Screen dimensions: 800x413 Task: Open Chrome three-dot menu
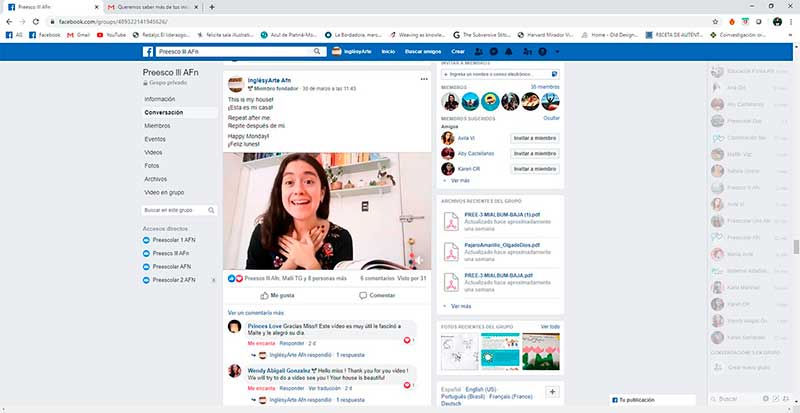pyautogui.click(x=791, y=22)
